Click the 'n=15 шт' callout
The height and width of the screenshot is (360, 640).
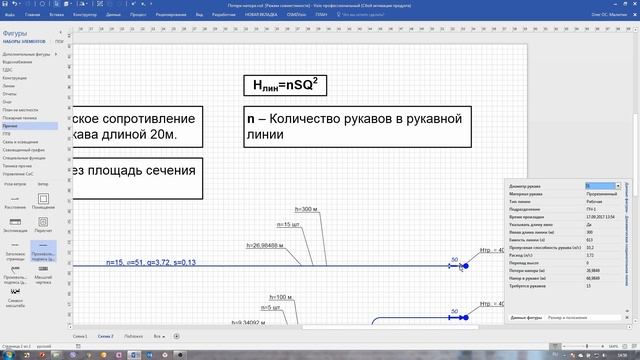click(x=288, y=224)
